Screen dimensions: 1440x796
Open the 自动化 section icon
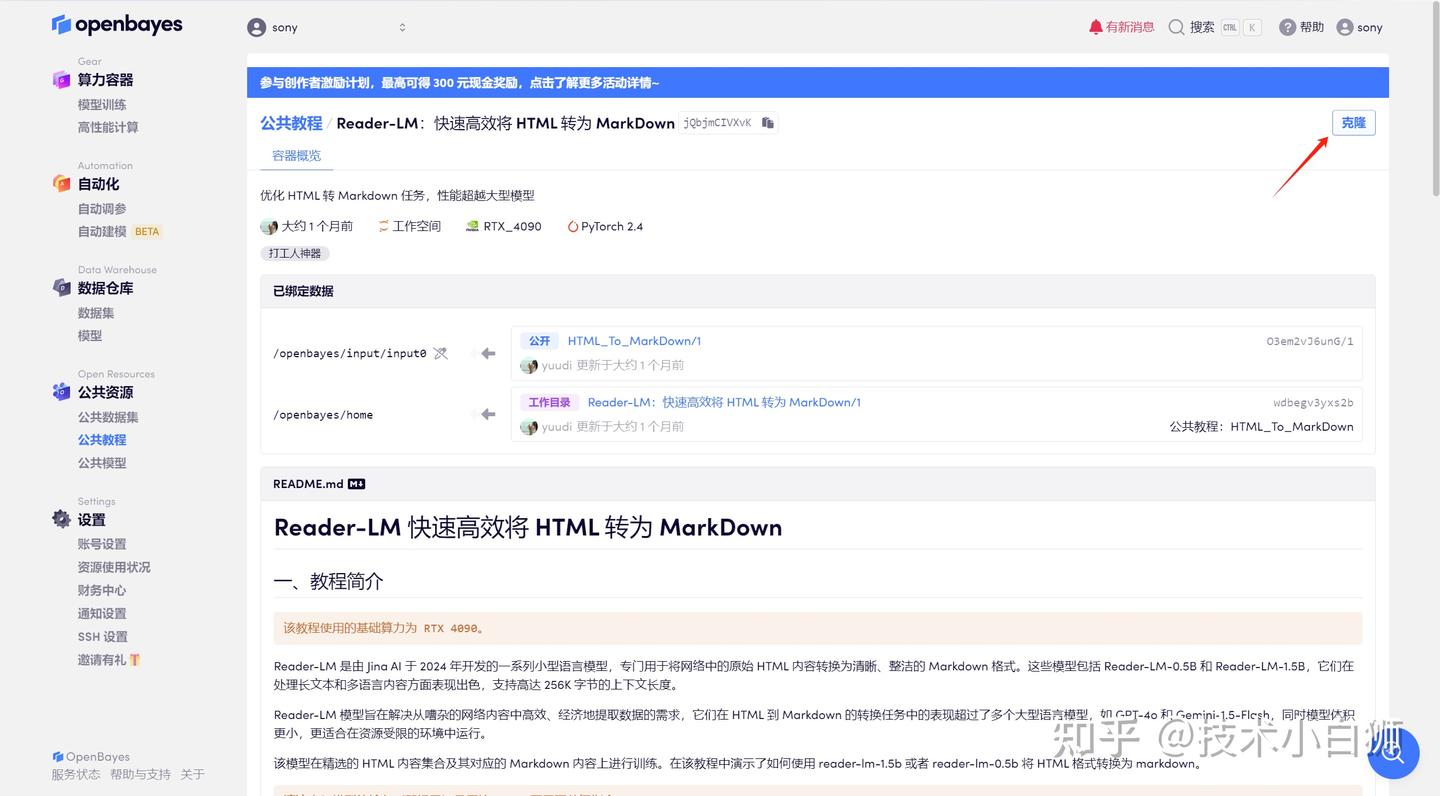tap(62, 183)
